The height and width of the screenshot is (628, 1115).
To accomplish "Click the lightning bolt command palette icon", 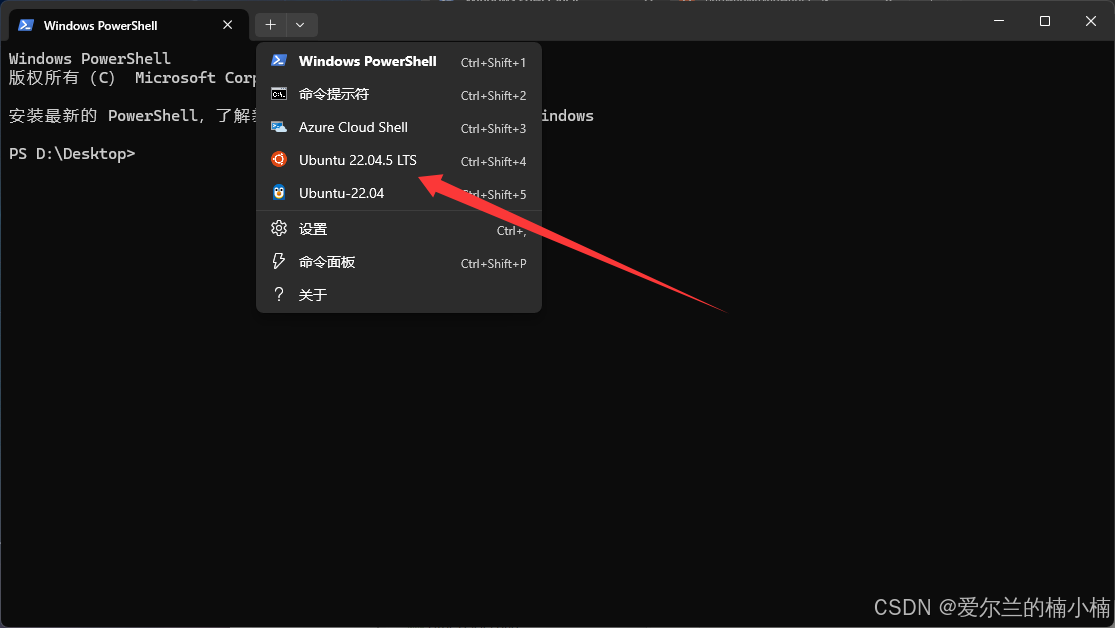I will [279, 261].
